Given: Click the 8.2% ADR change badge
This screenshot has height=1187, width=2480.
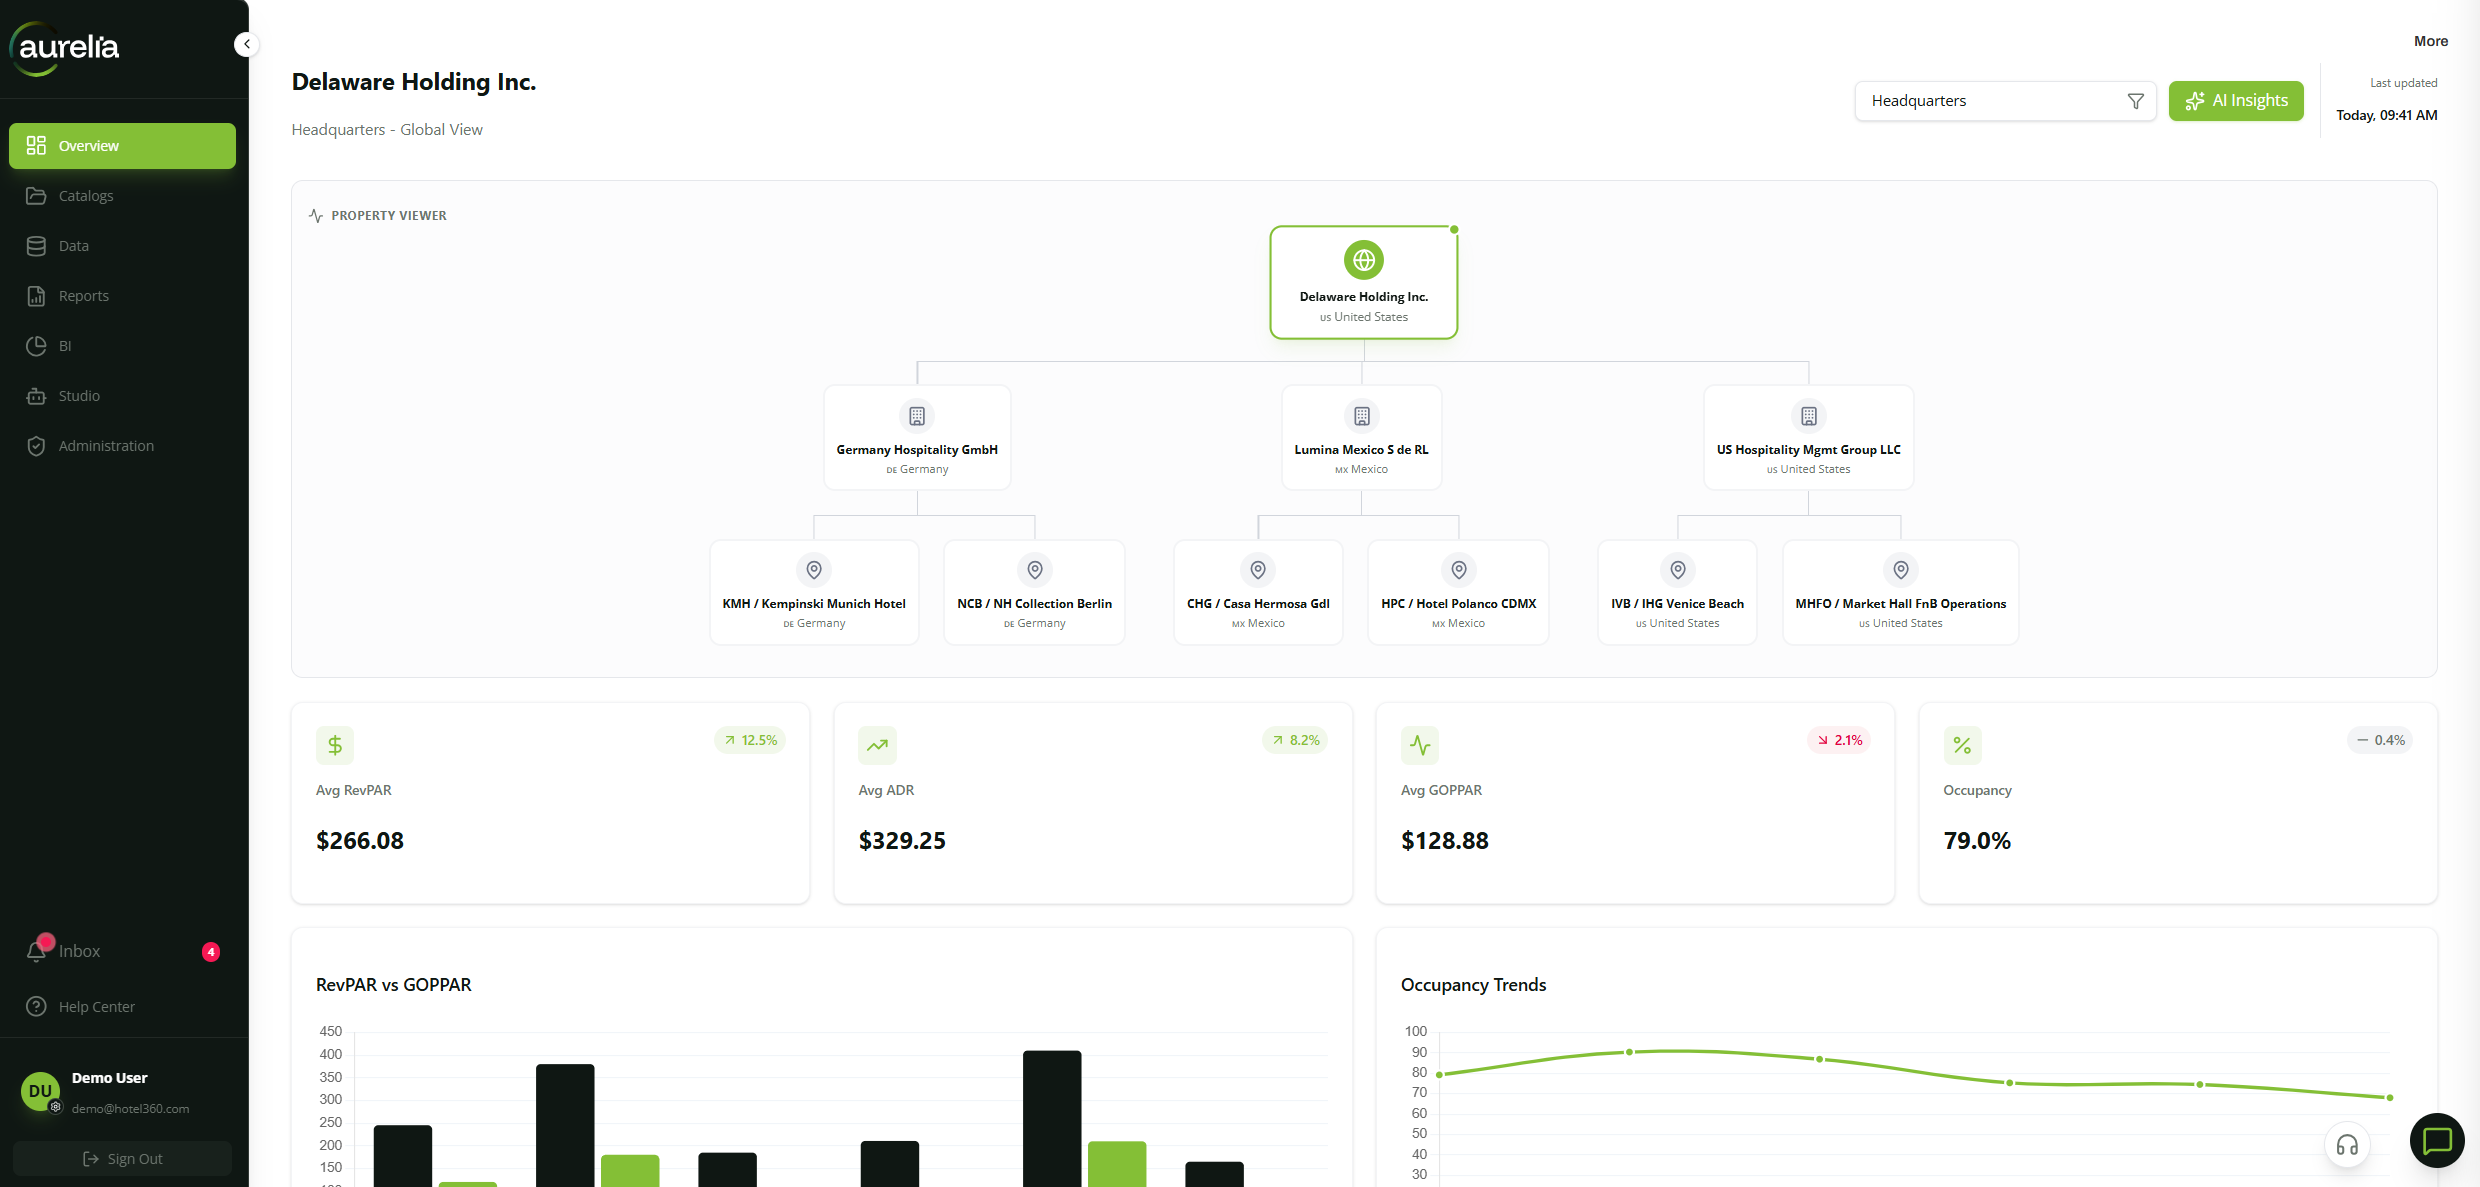Looking at the screenshot, I should point(1295,740).
